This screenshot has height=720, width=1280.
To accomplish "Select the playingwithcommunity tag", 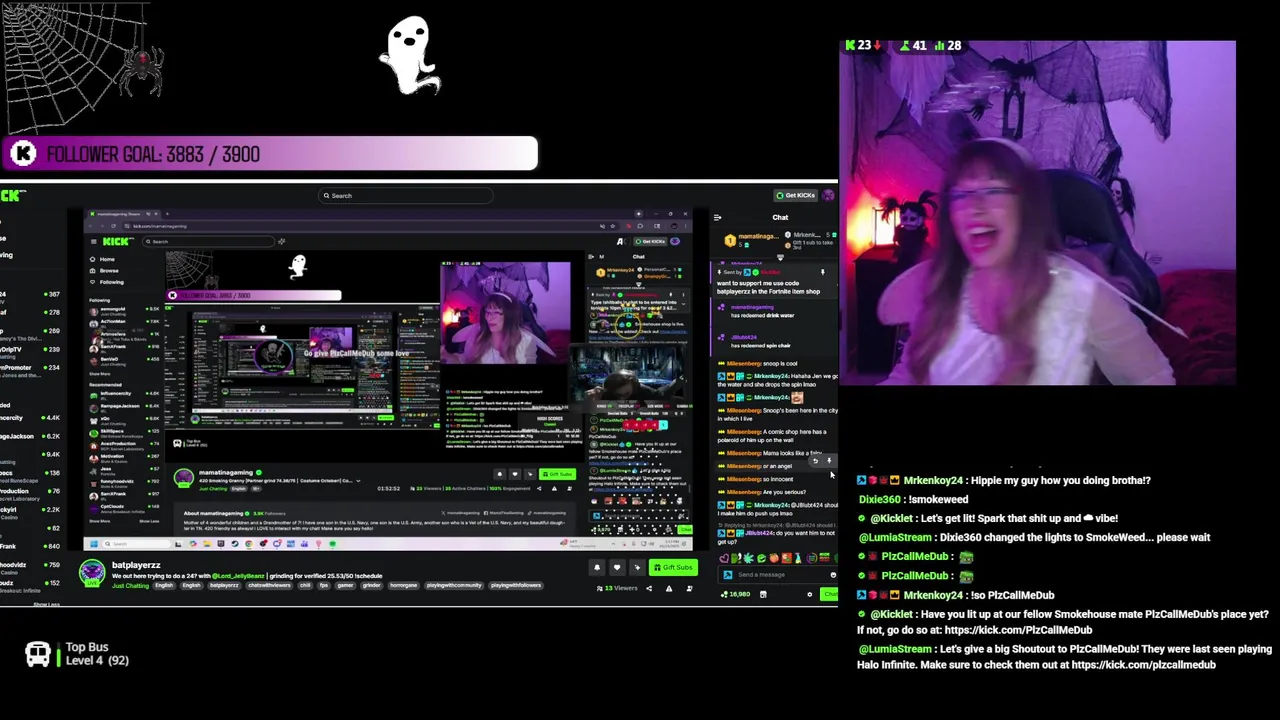I will [454, 586].
